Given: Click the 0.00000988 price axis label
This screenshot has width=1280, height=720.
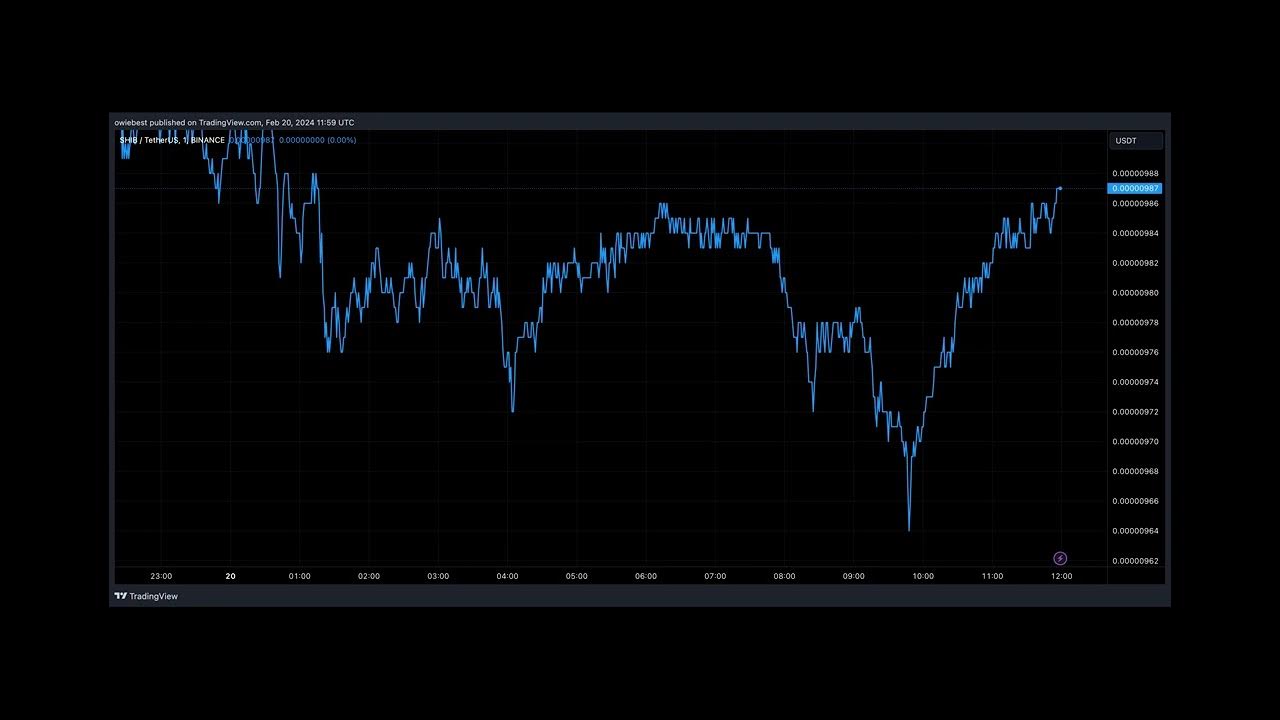Looking at the screenshot, I should point(1135,173).
